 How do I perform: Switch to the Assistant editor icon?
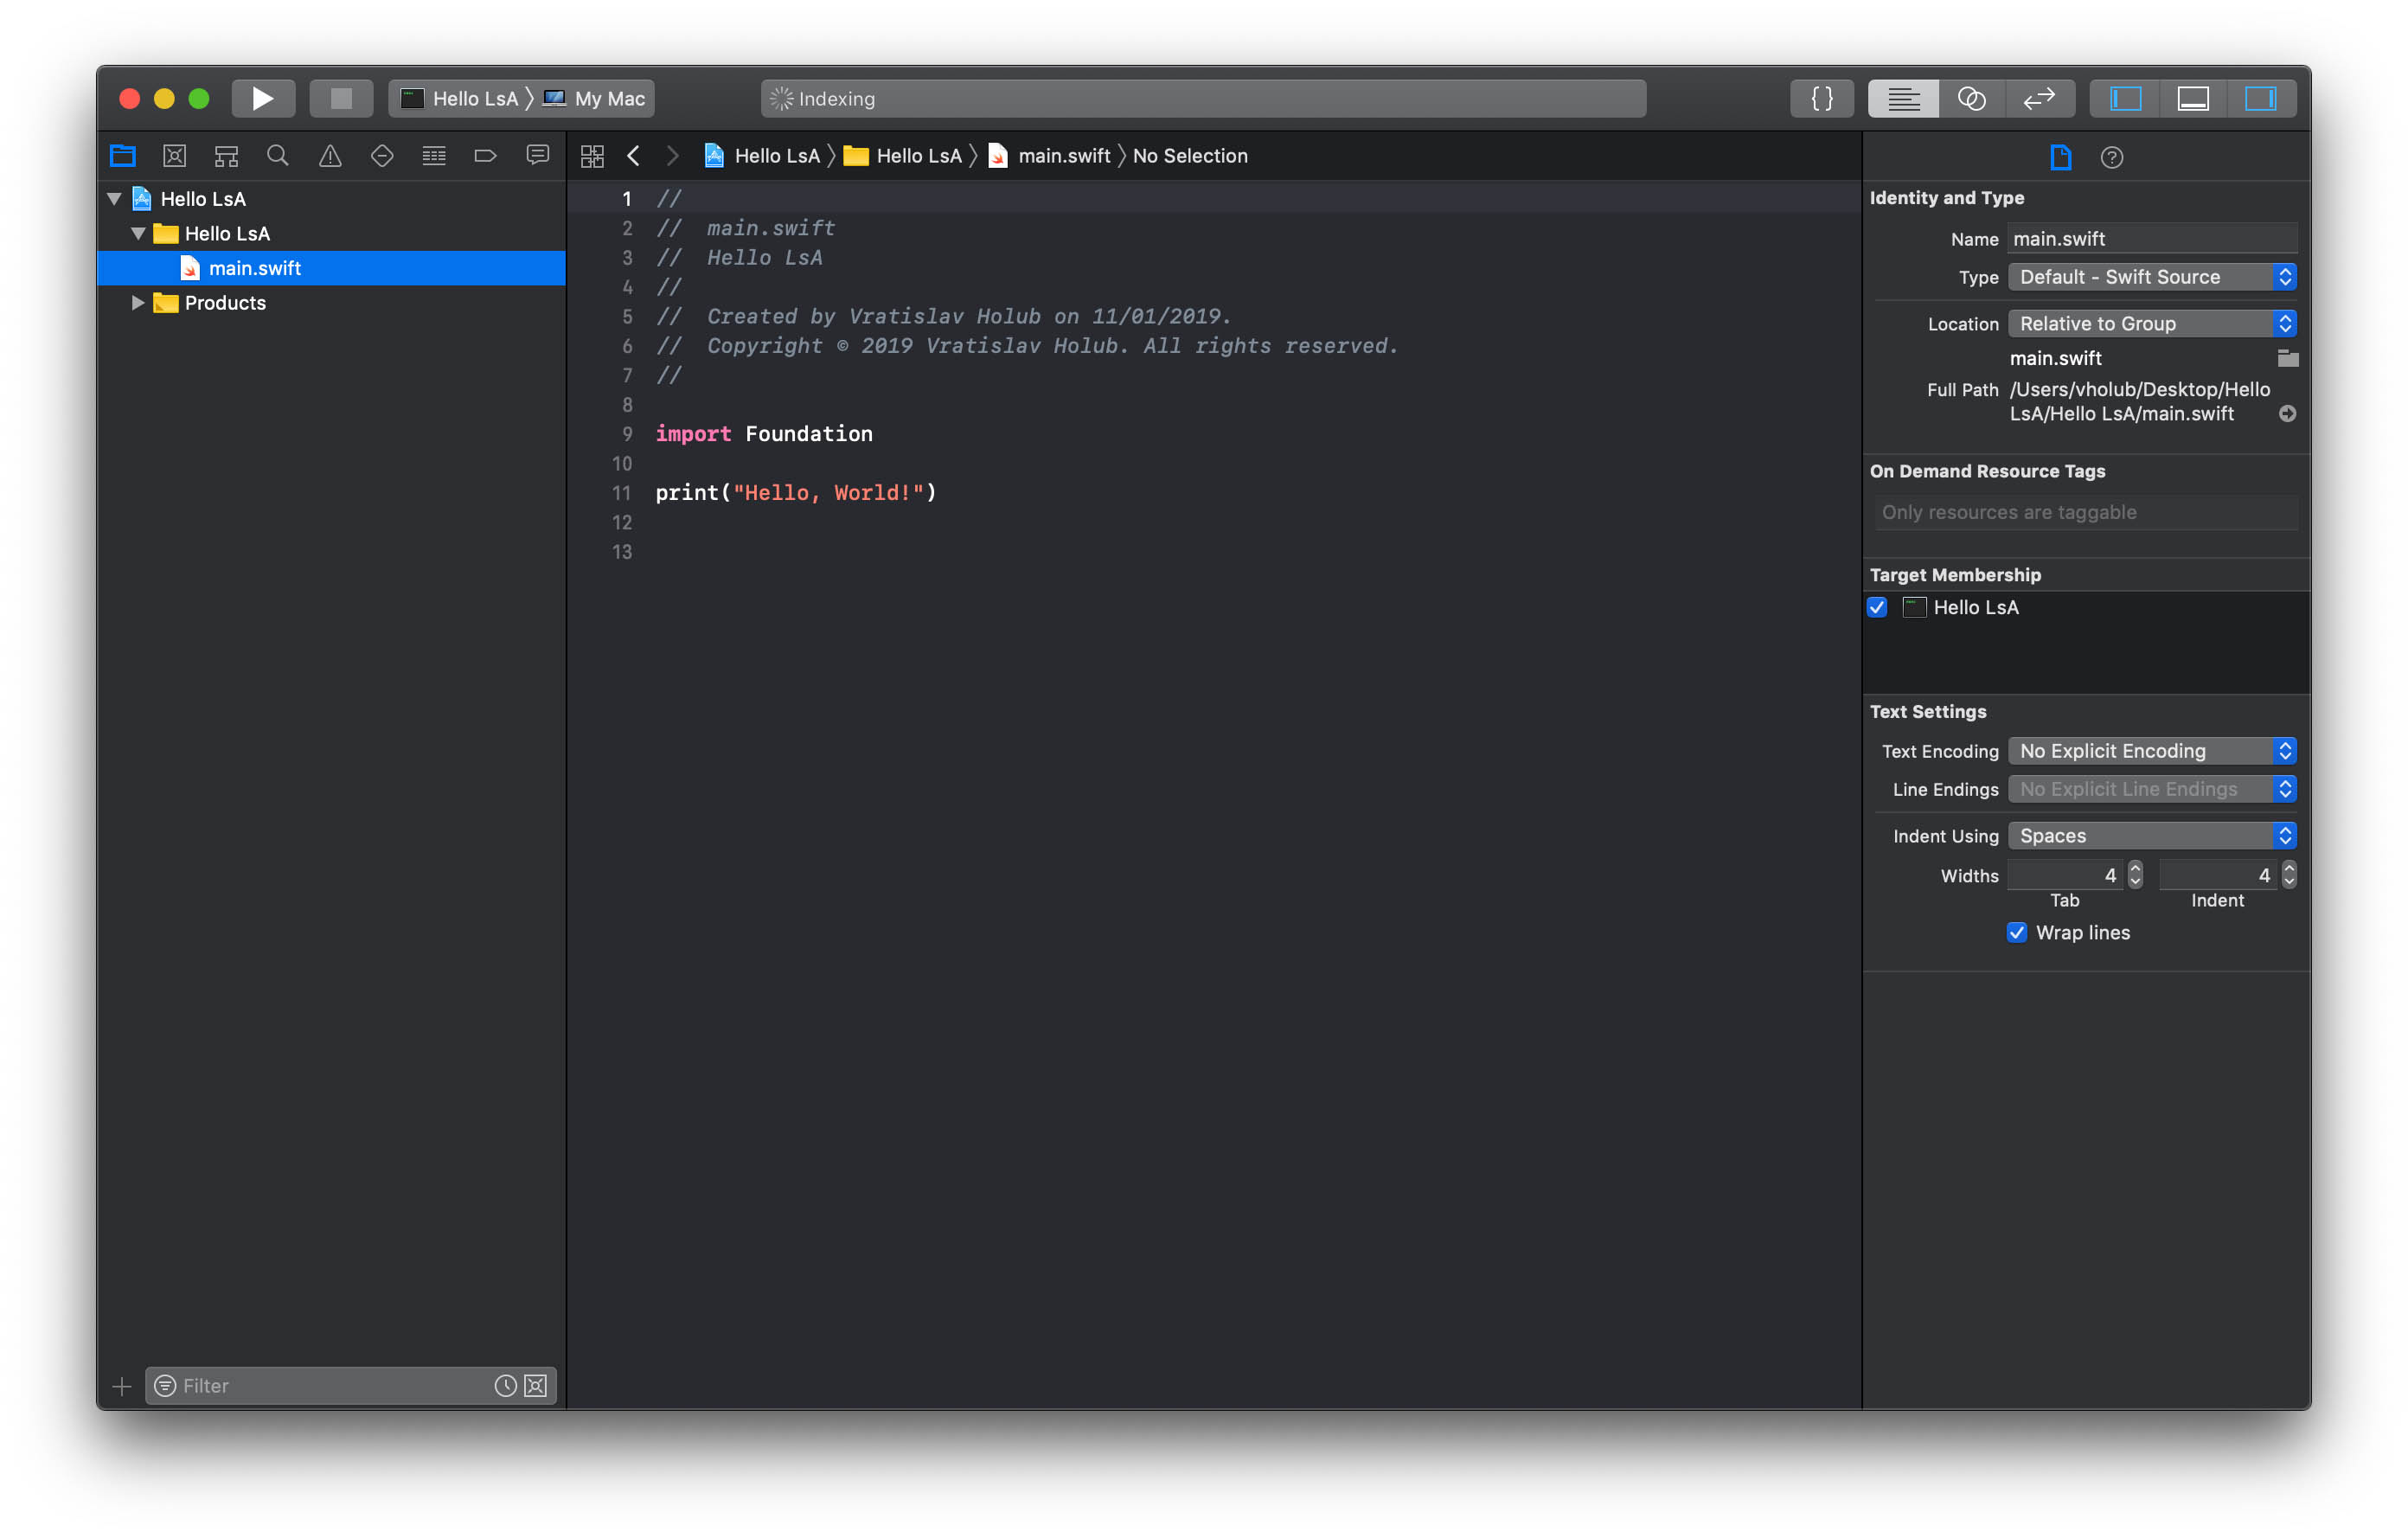[1971, 98]
